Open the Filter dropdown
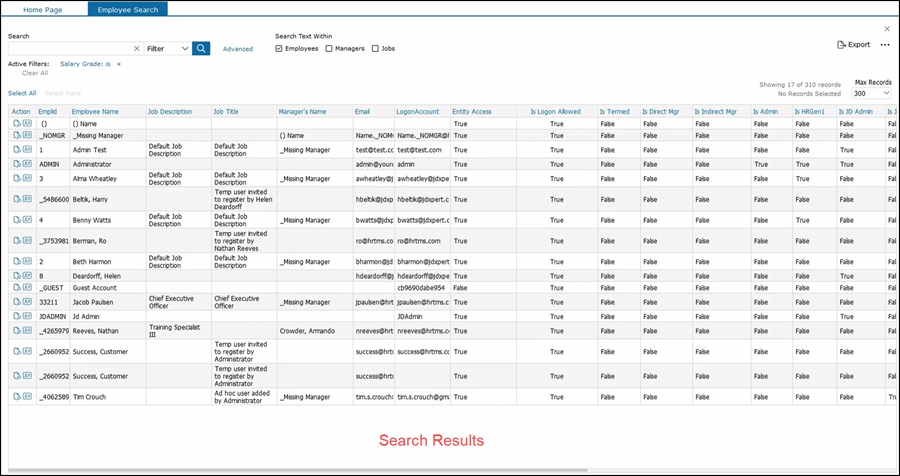The width and height of the screenshot is (900, 476). point(167,48)
